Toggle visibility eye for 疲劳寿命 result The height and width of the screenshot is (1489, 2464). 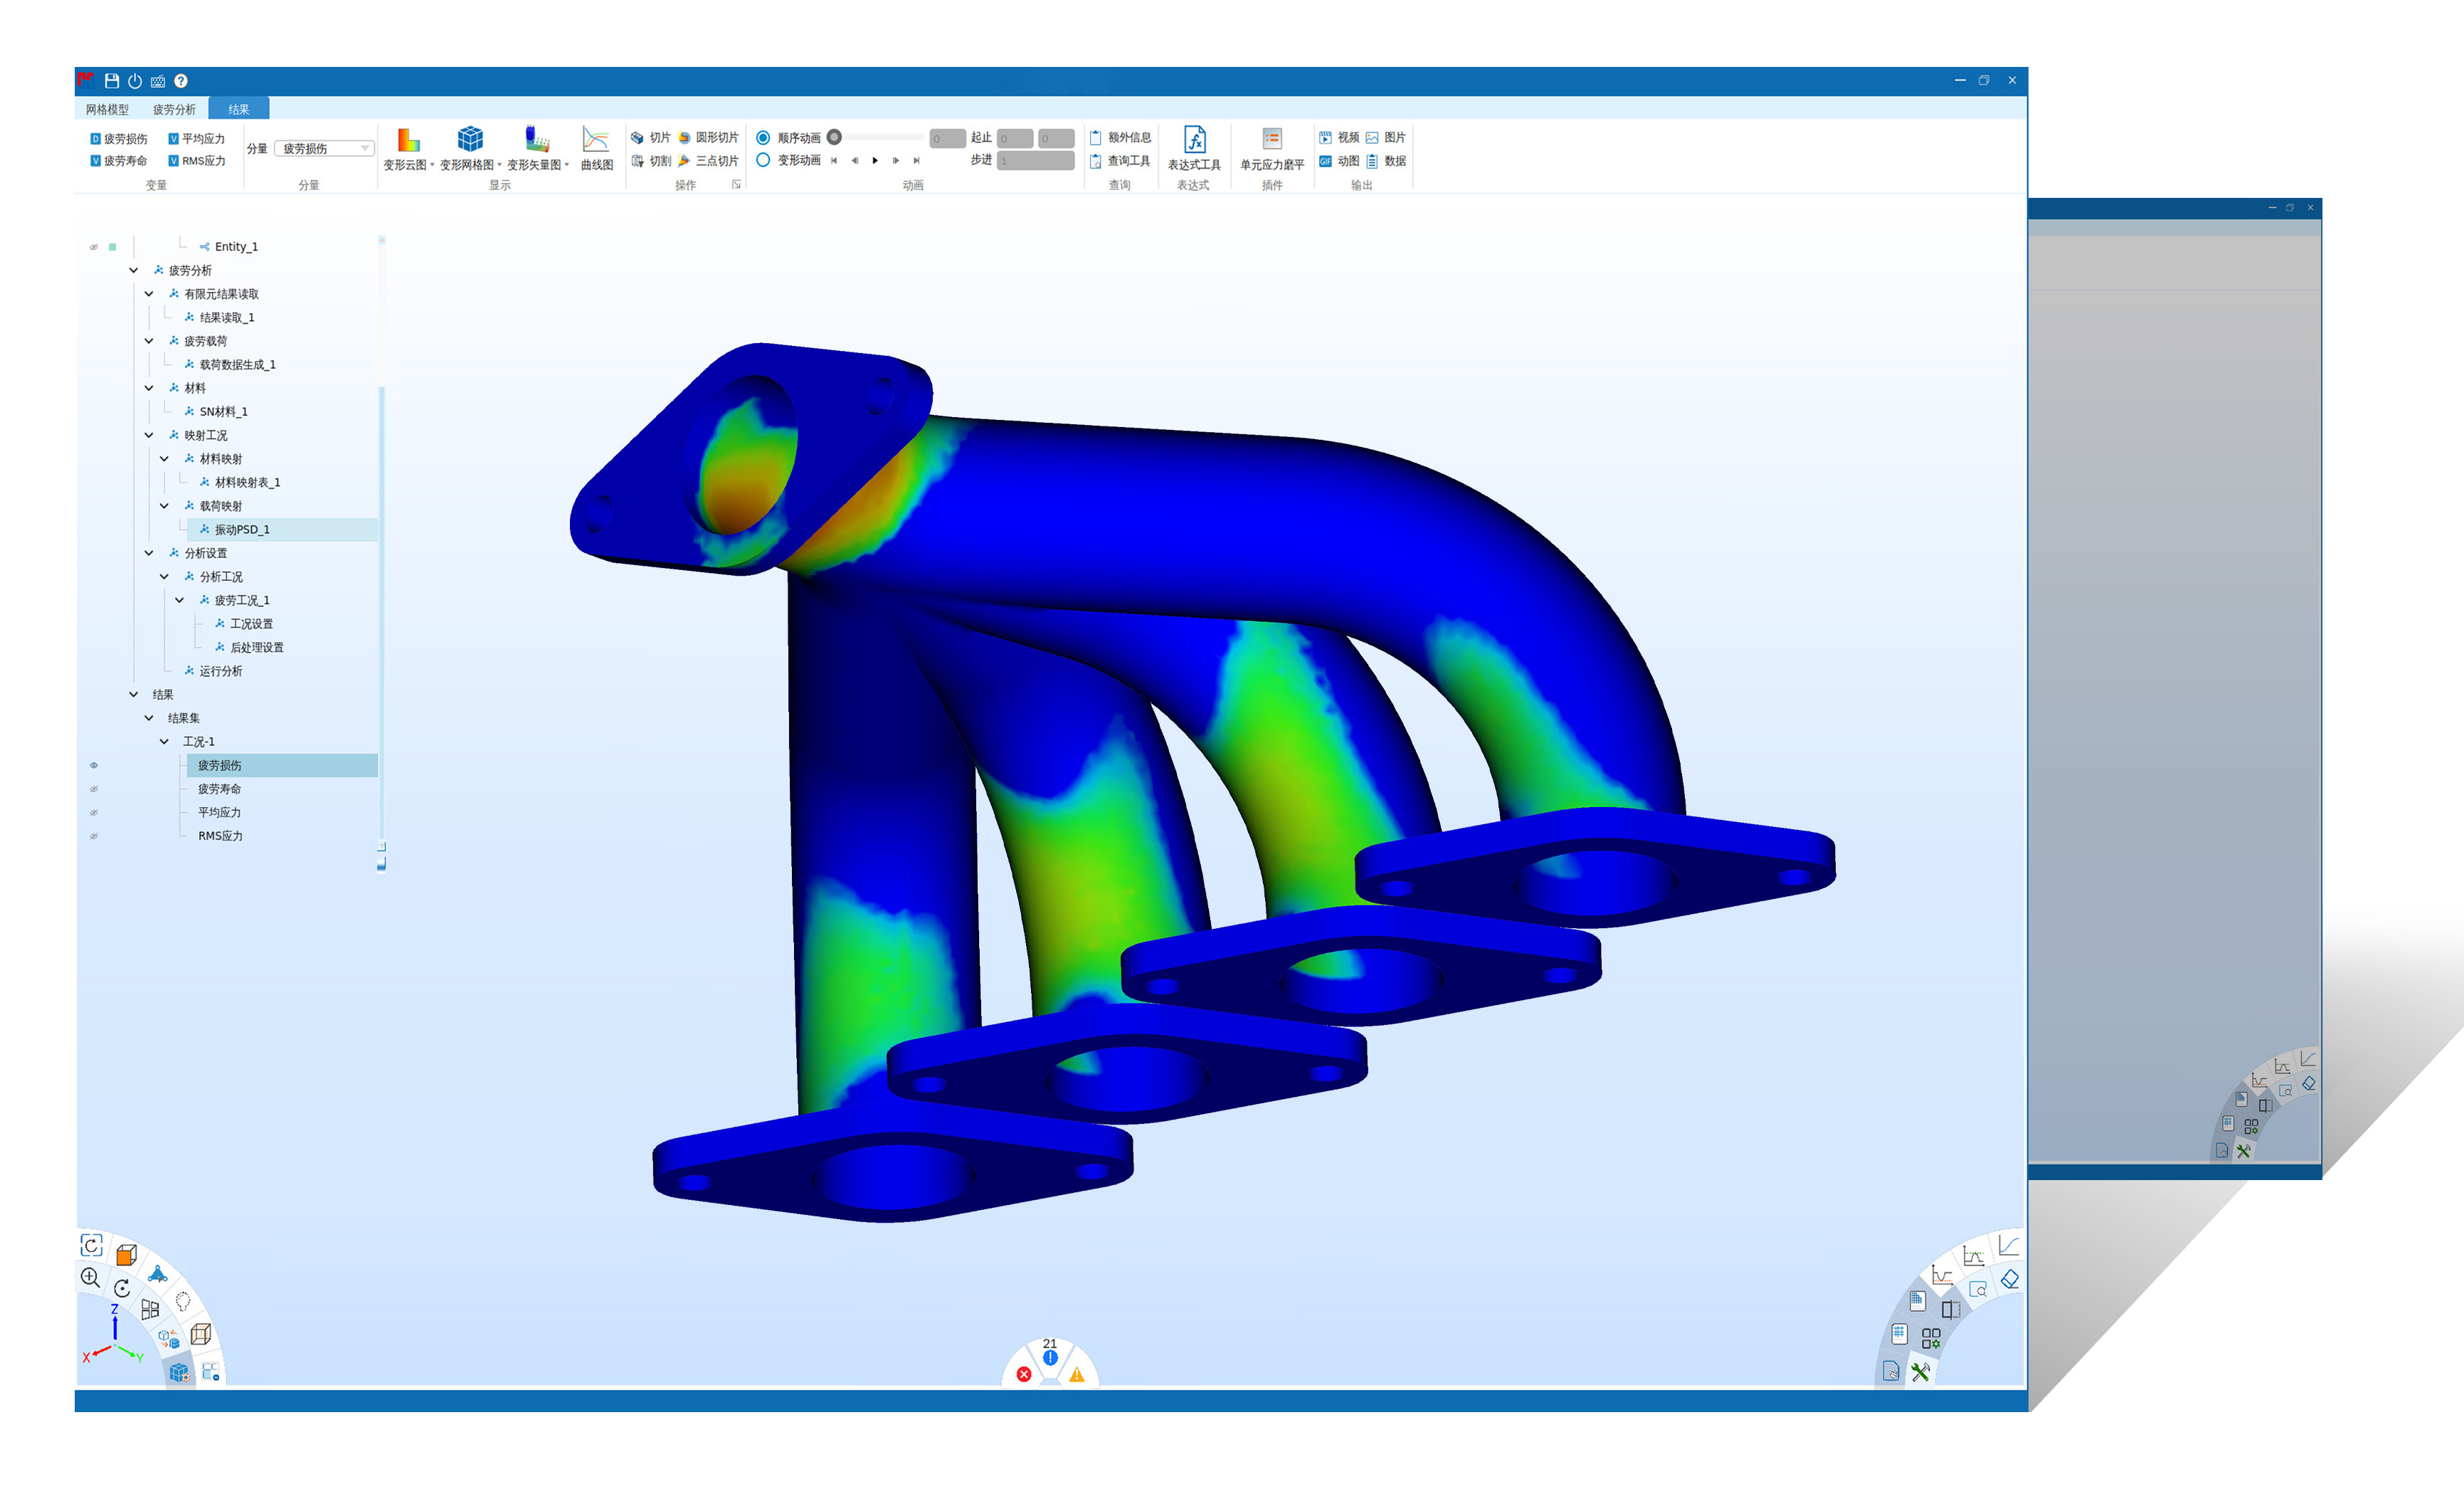(94, 789)
